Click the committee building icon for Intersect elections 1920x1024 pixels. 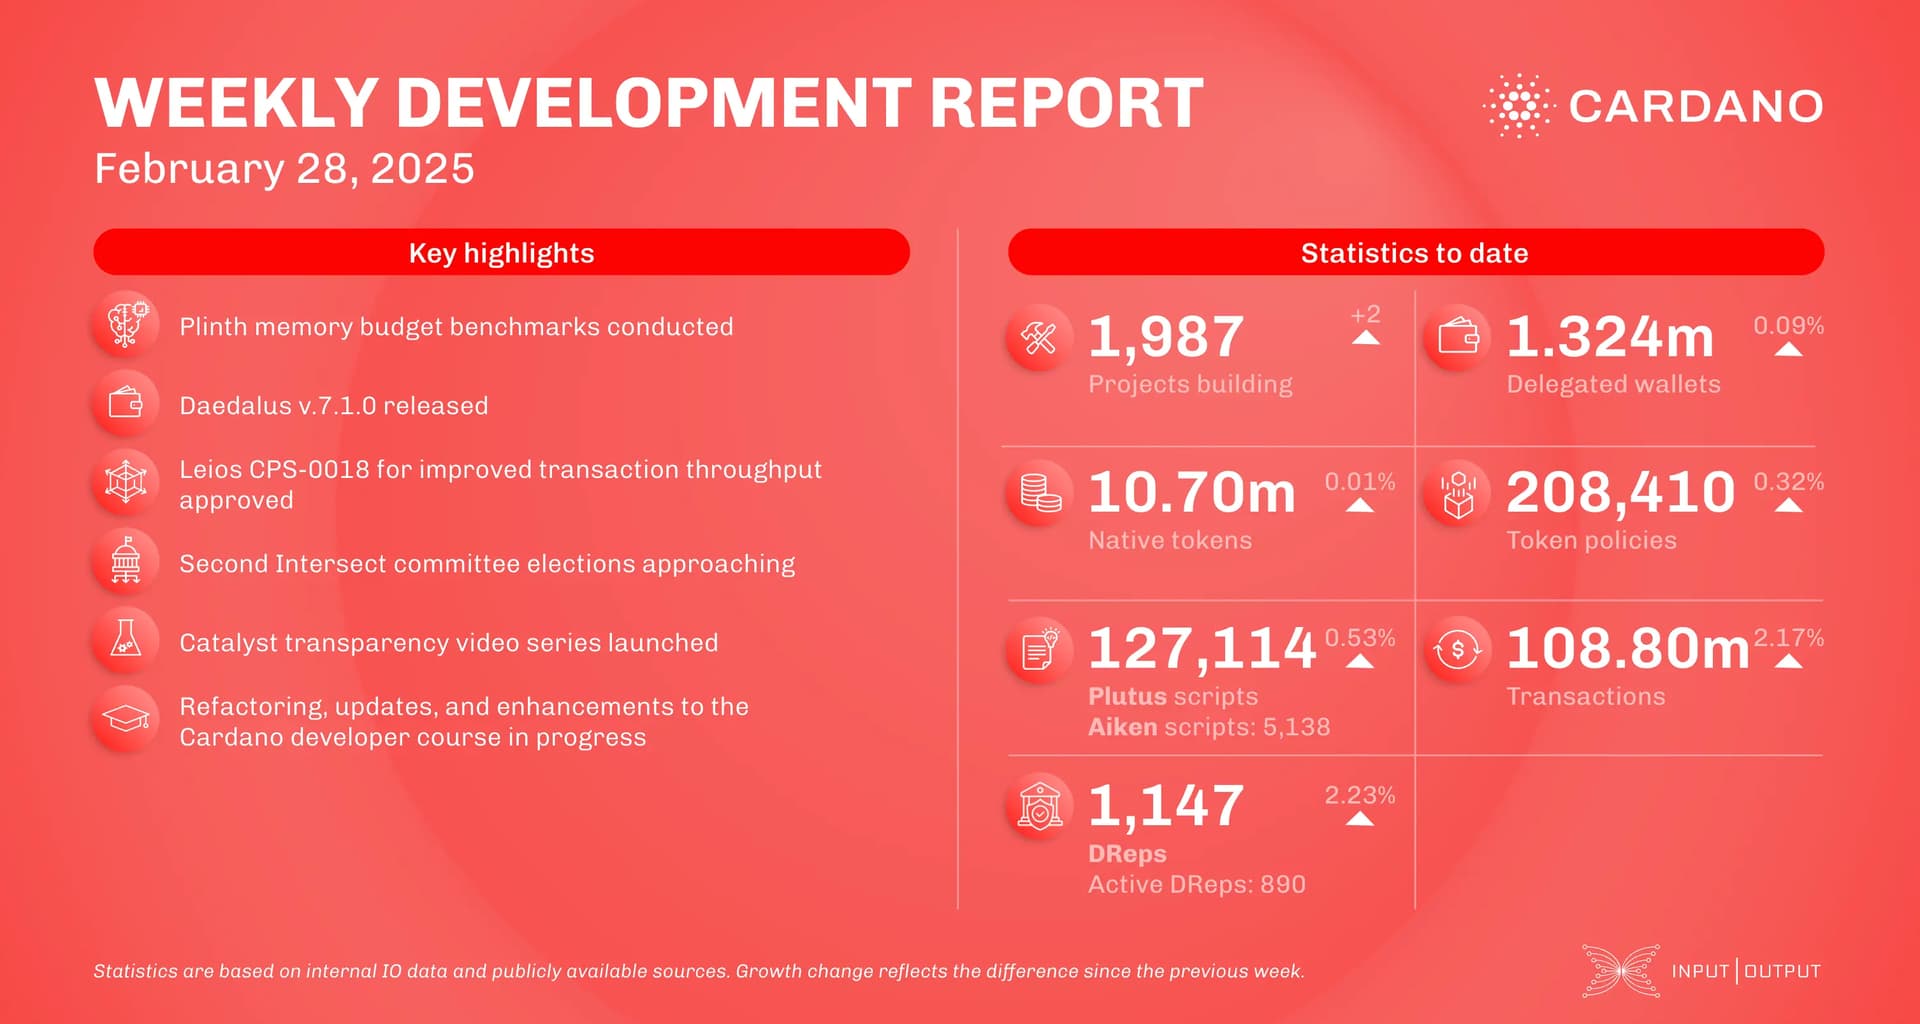pos(126,562)
